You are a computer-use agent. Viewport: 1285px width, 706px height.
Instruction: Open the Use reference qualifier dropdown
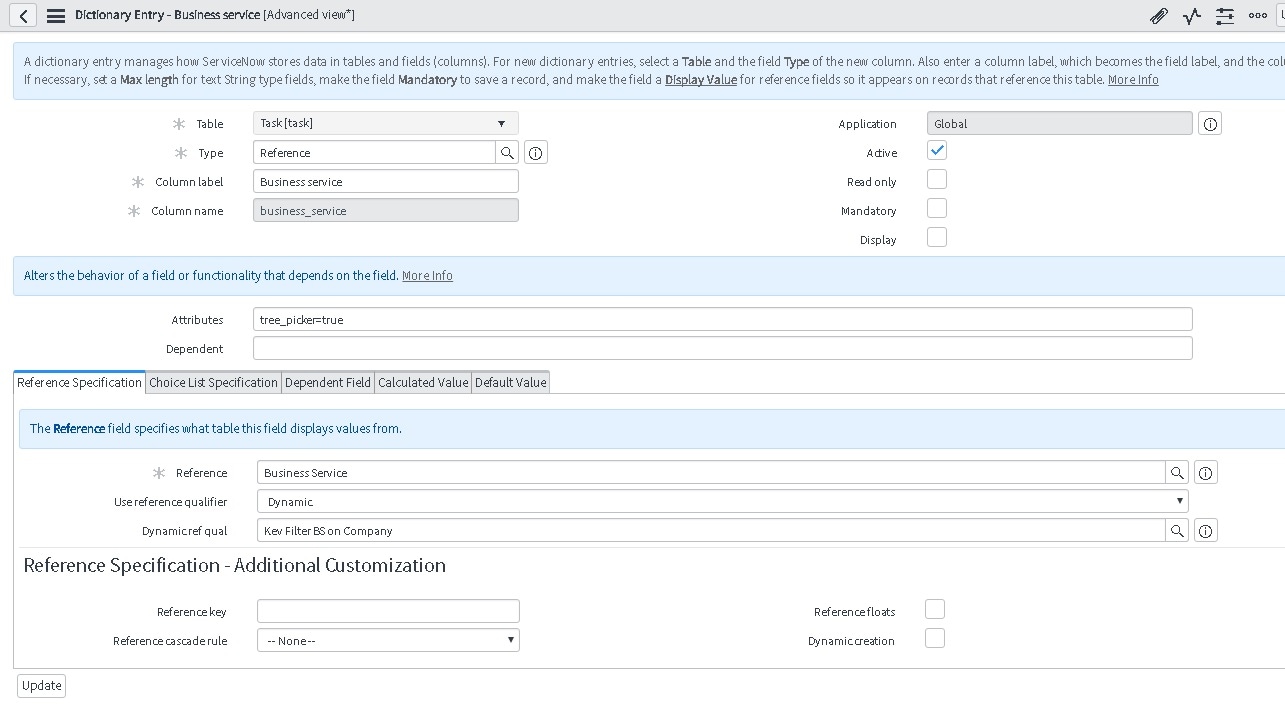tap(1179, 501)
